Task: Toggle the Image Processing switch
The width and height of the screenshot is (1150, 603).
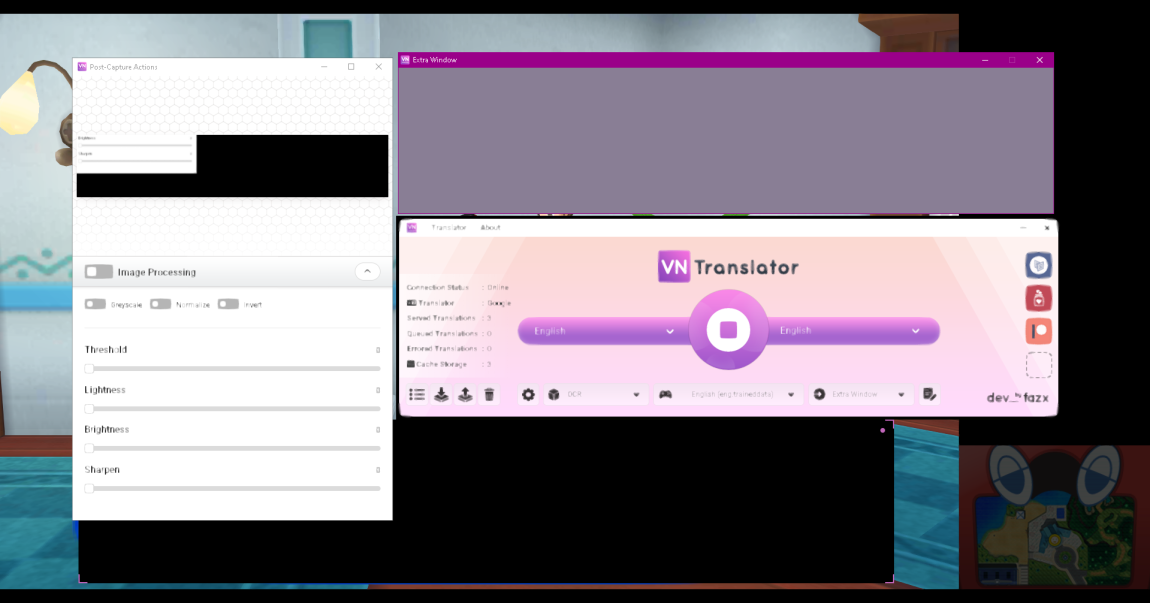Action: click(x=98, y=272)
